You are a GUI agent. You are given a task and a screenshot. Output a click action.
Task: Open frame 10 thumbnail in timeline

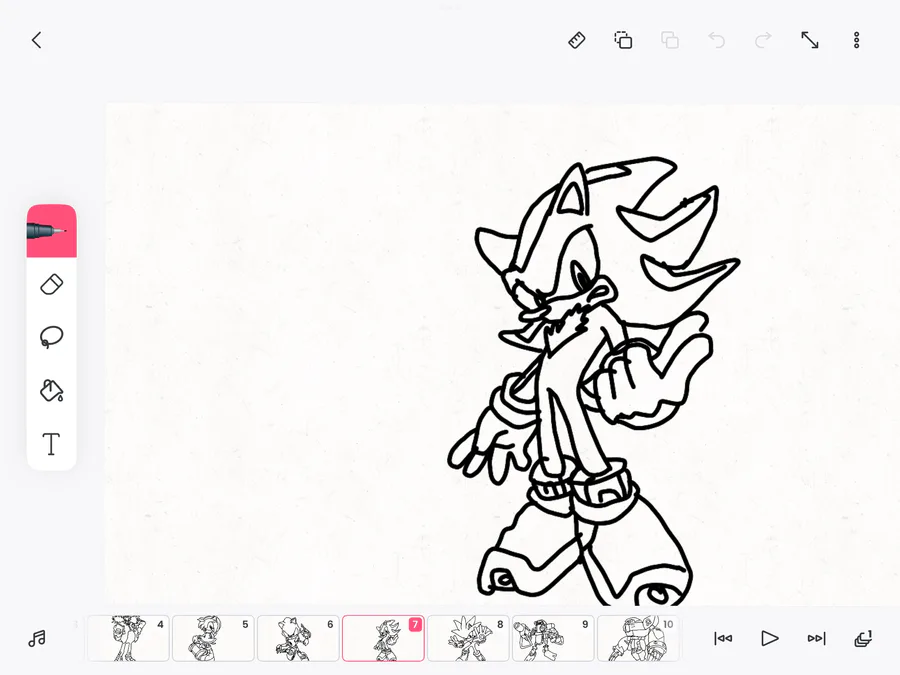point(638,638)
